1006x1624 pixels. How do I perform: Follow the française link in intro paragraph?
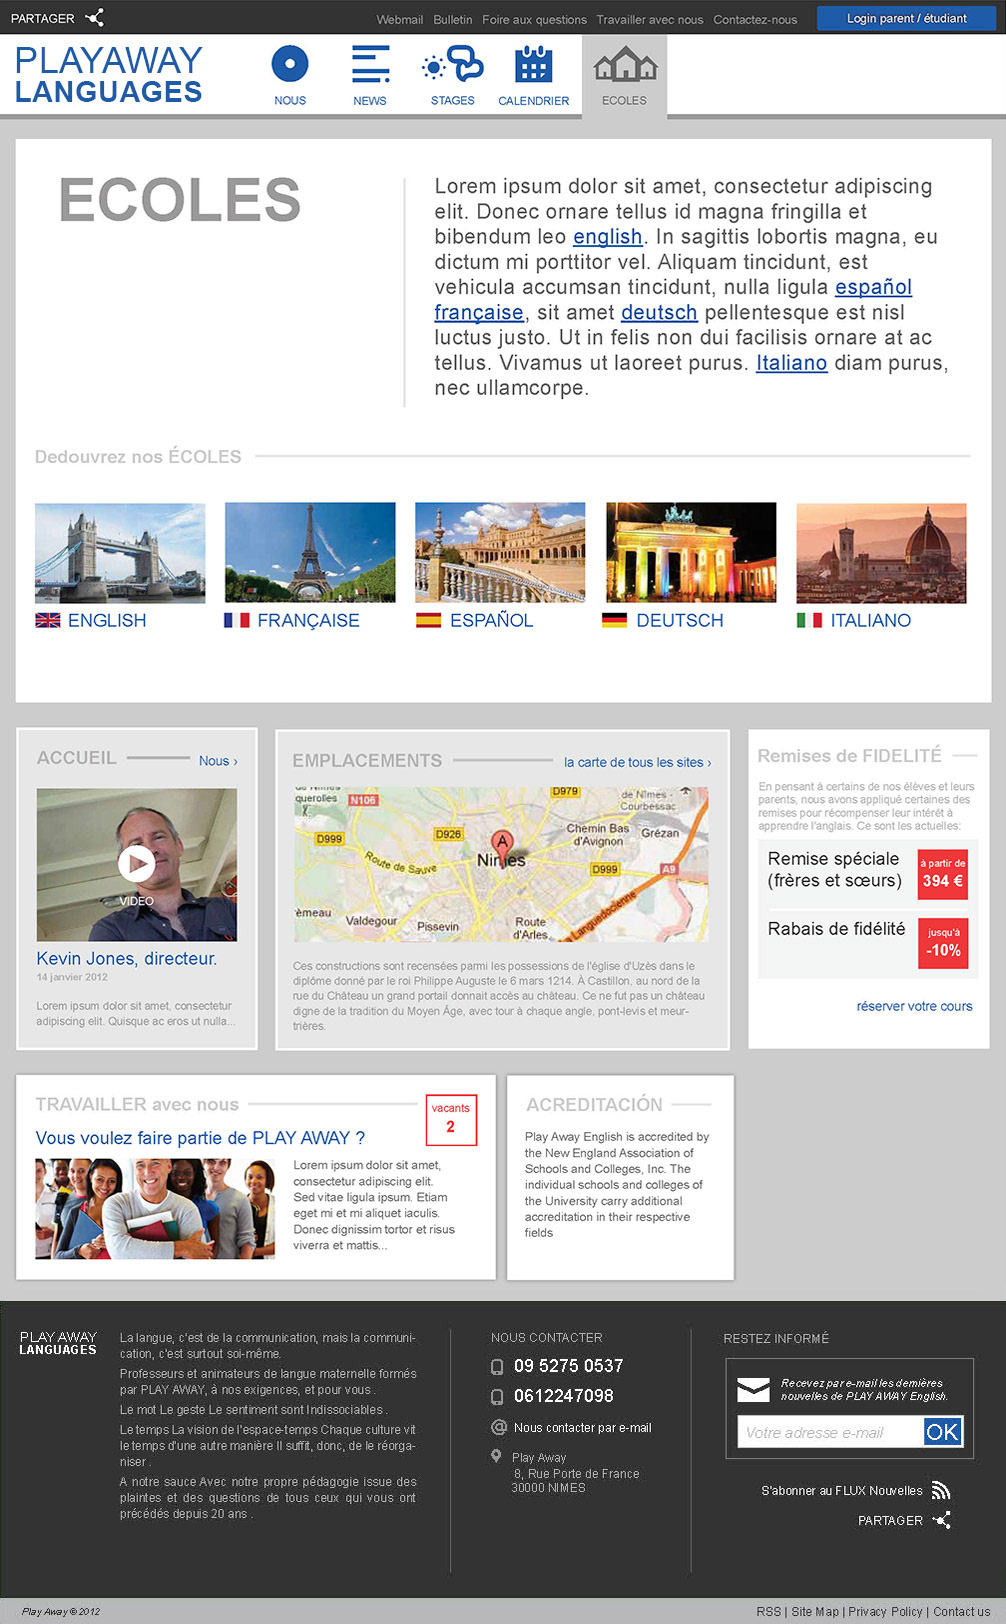(478, 312)
